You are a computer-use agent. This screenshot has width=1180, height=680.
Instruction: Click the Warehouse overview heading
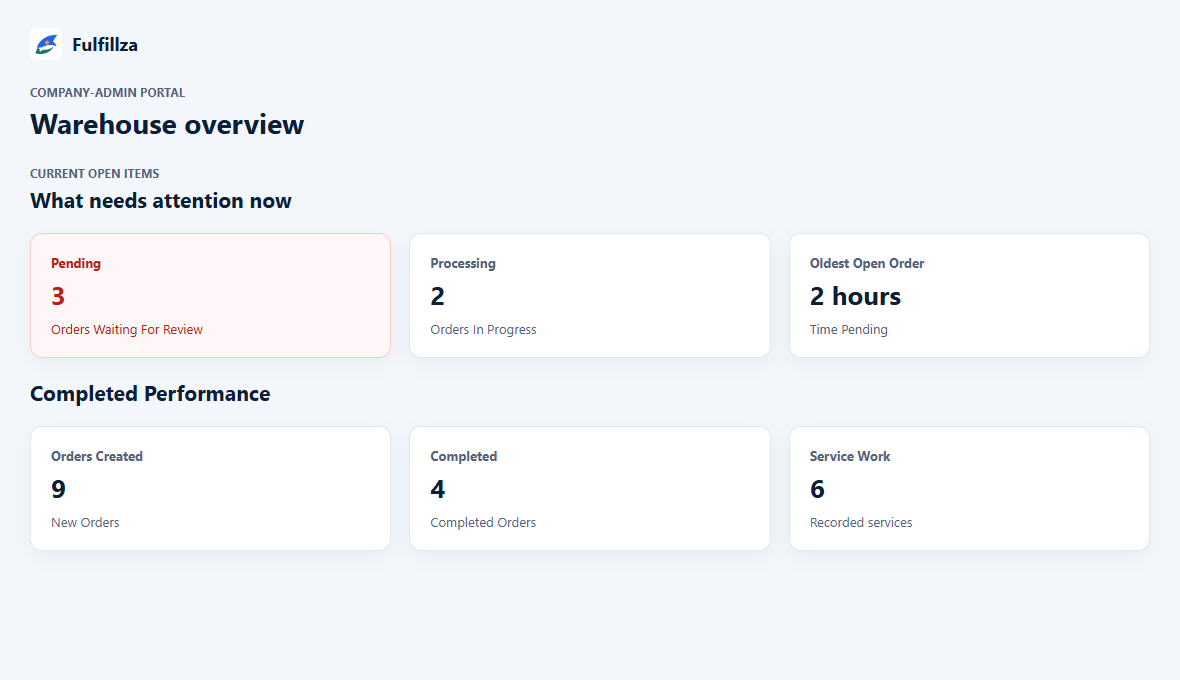tap(167, 124)
